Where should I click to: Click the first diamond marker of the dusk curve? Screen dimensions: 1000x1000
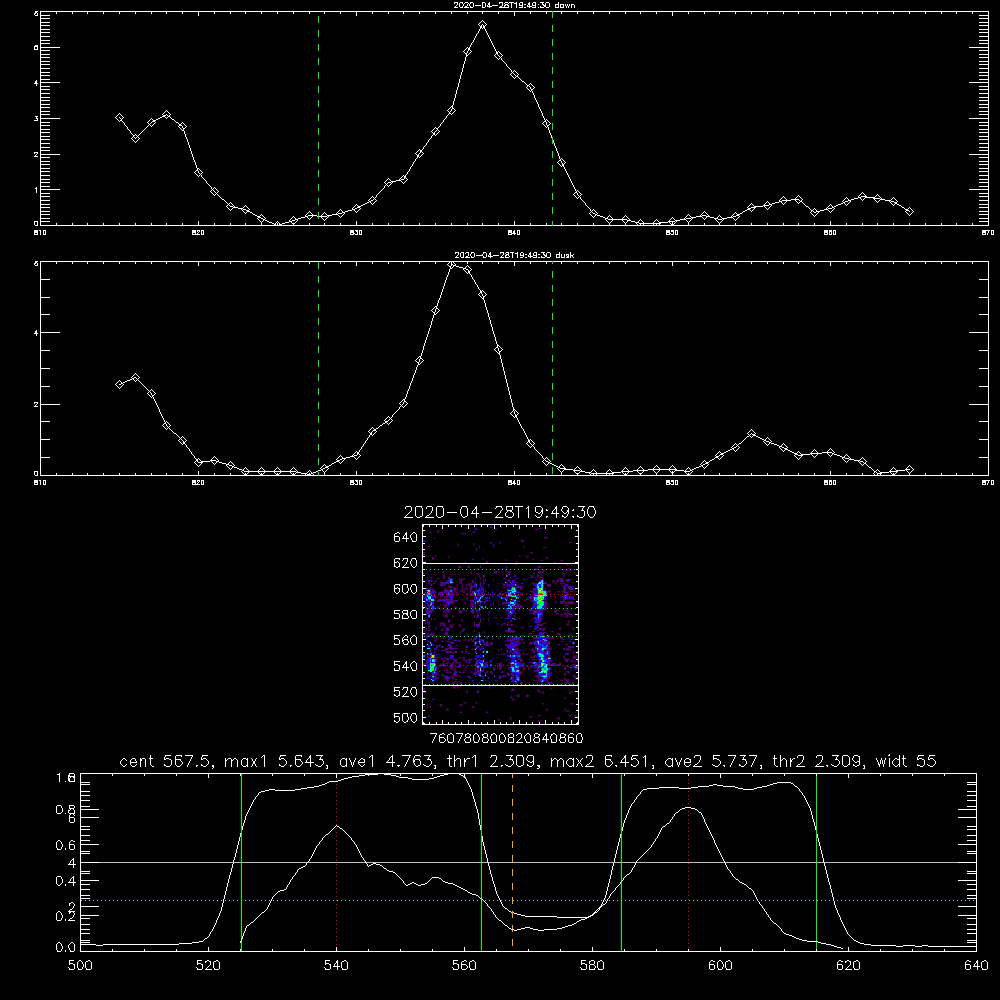coord(120,384)
